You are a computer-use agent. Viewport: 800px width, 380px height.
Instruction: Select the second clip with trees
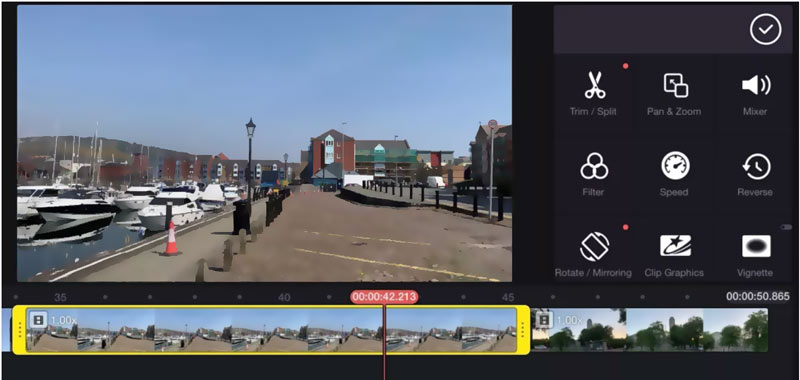[650, 330]
